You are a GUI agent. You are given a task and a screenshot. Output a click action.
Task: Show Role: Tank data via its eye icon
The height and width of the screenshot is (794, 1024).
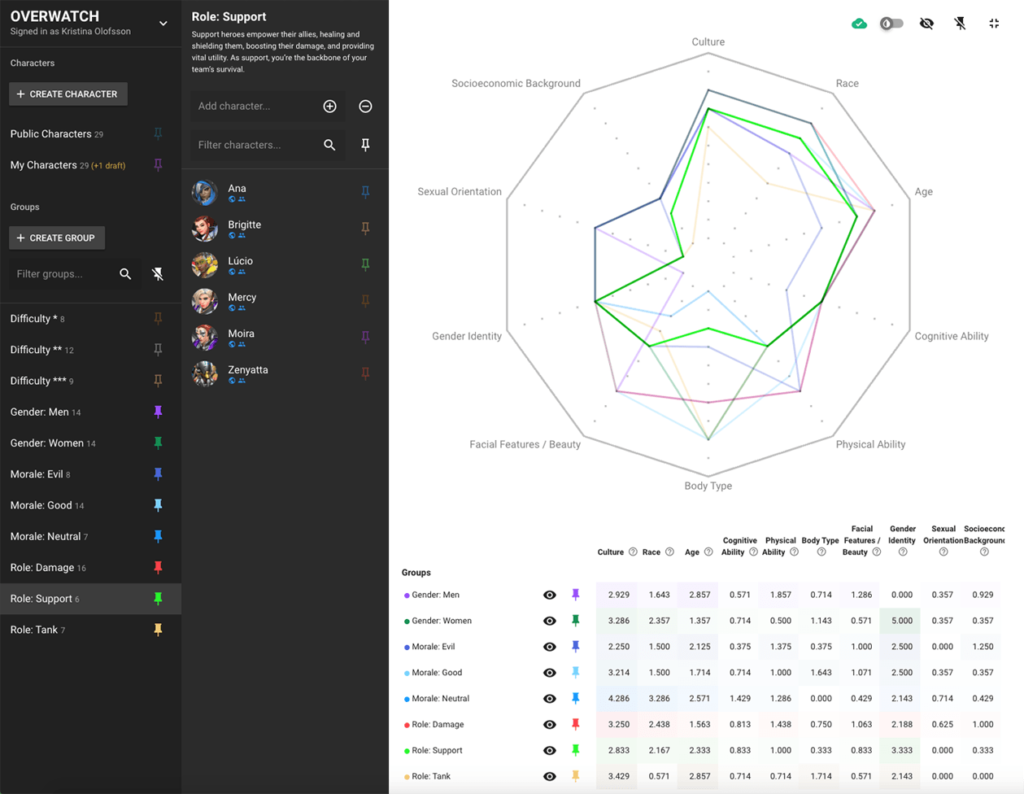pyautogui.click(x=549, y=775)
